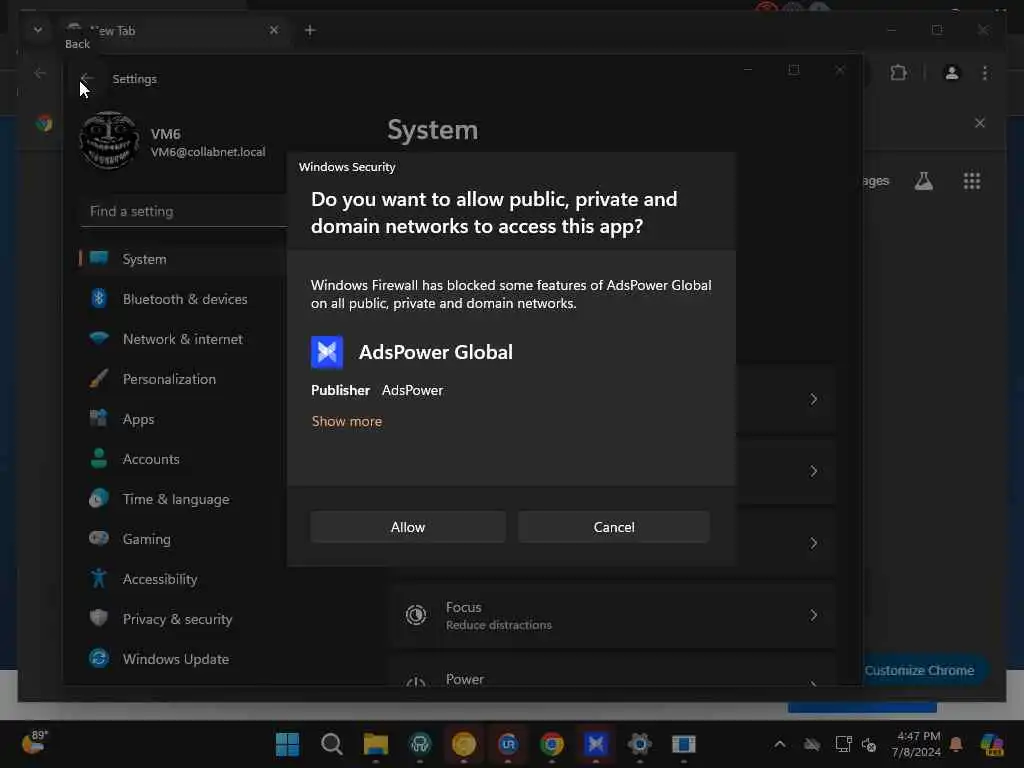Open Google apps grid icon
The height and width of the screenshot is (768, 1024).
[x=972, y=181]
